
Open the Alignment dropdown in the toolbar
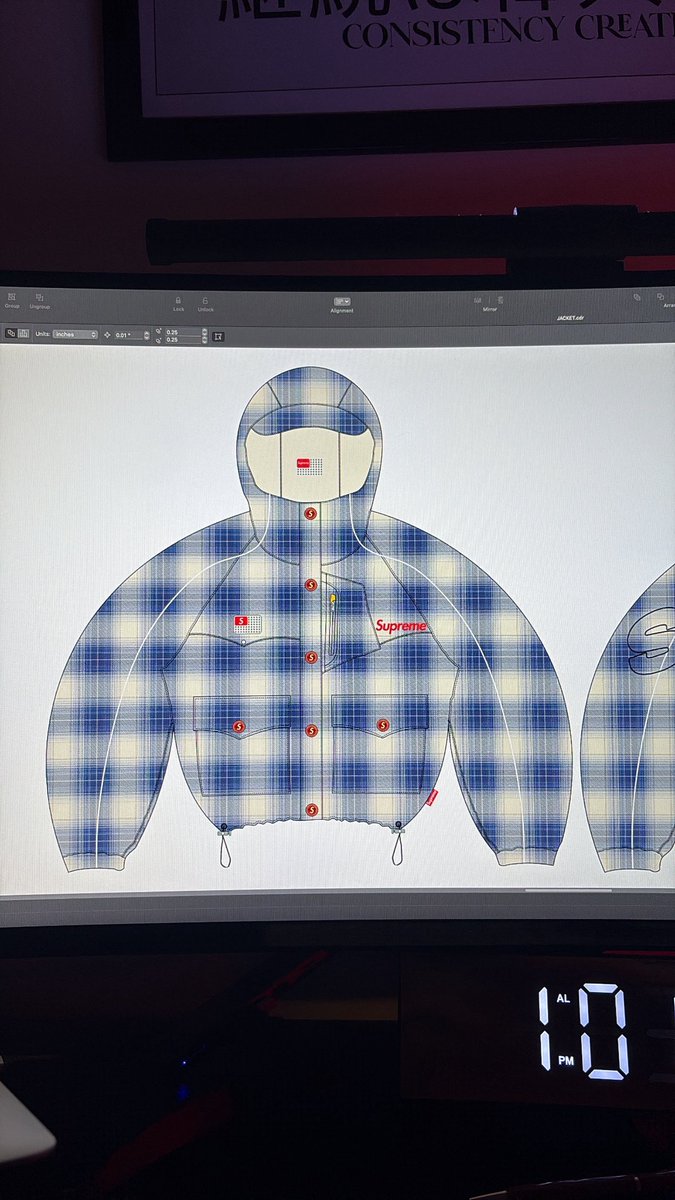[x=342, y=301]
